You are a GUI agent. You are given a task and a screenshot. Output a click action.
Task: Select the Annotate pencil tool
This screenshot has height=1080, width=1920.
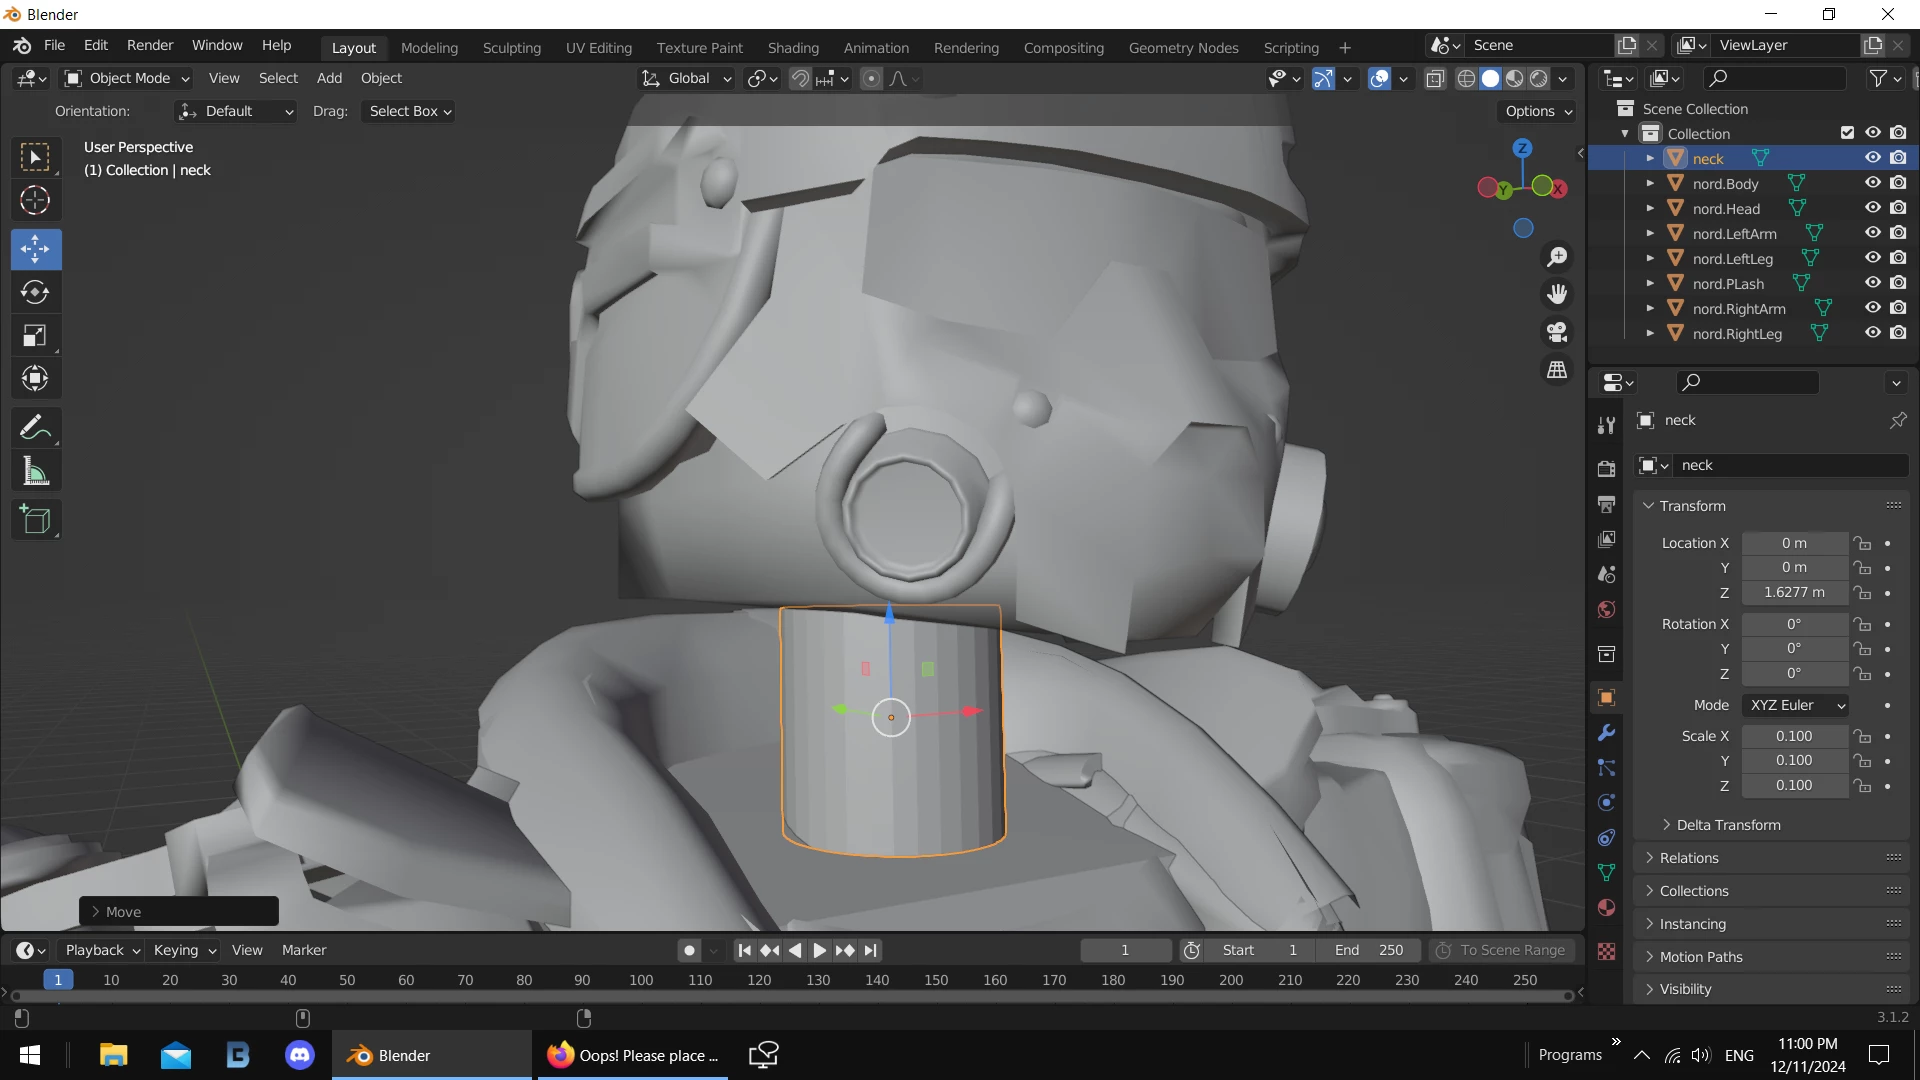click(35, 428)
